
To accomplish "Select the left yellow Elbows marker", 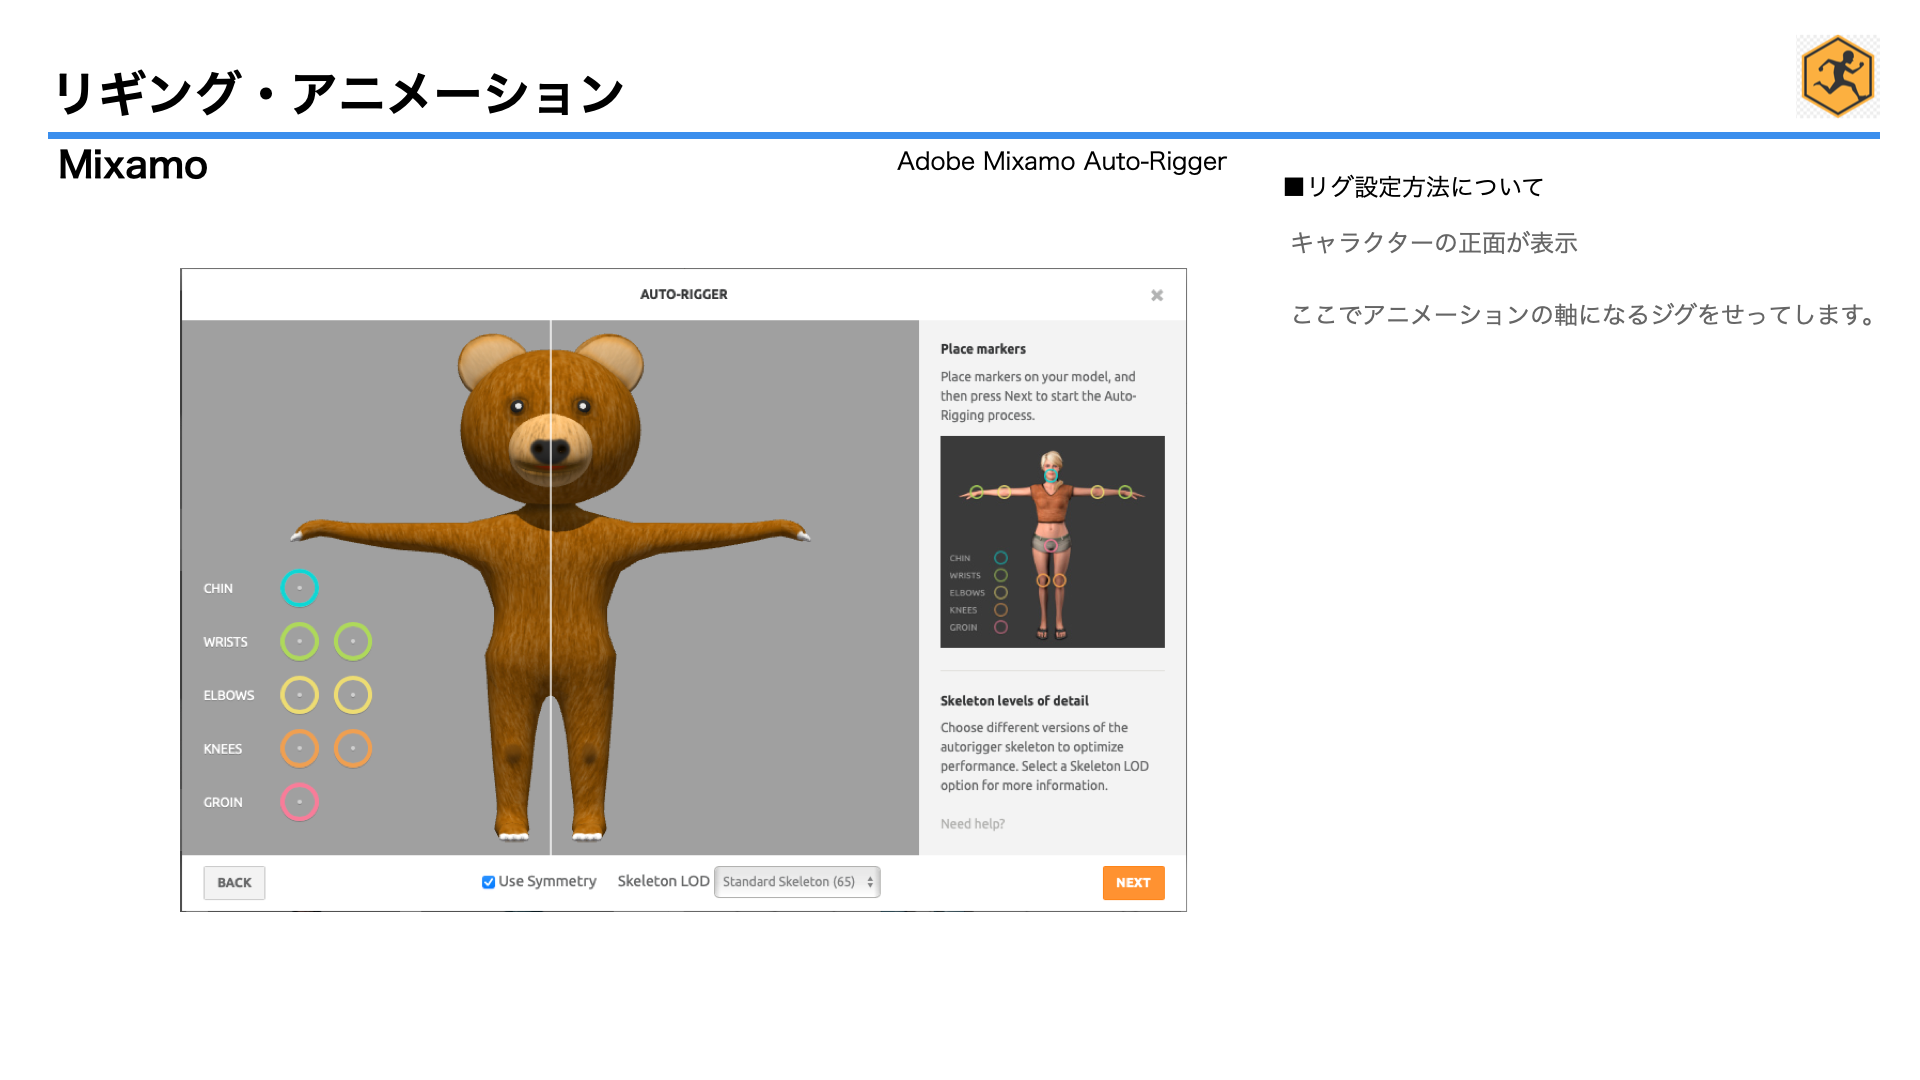I will click(299, 695).
